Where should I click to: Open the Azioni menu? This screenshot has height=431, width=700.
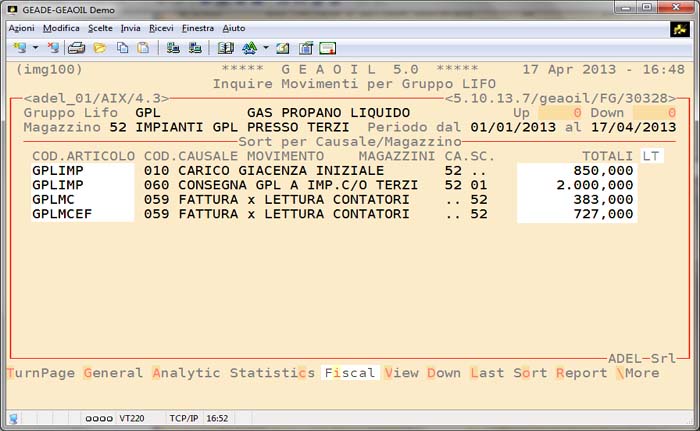click(21, 28)
